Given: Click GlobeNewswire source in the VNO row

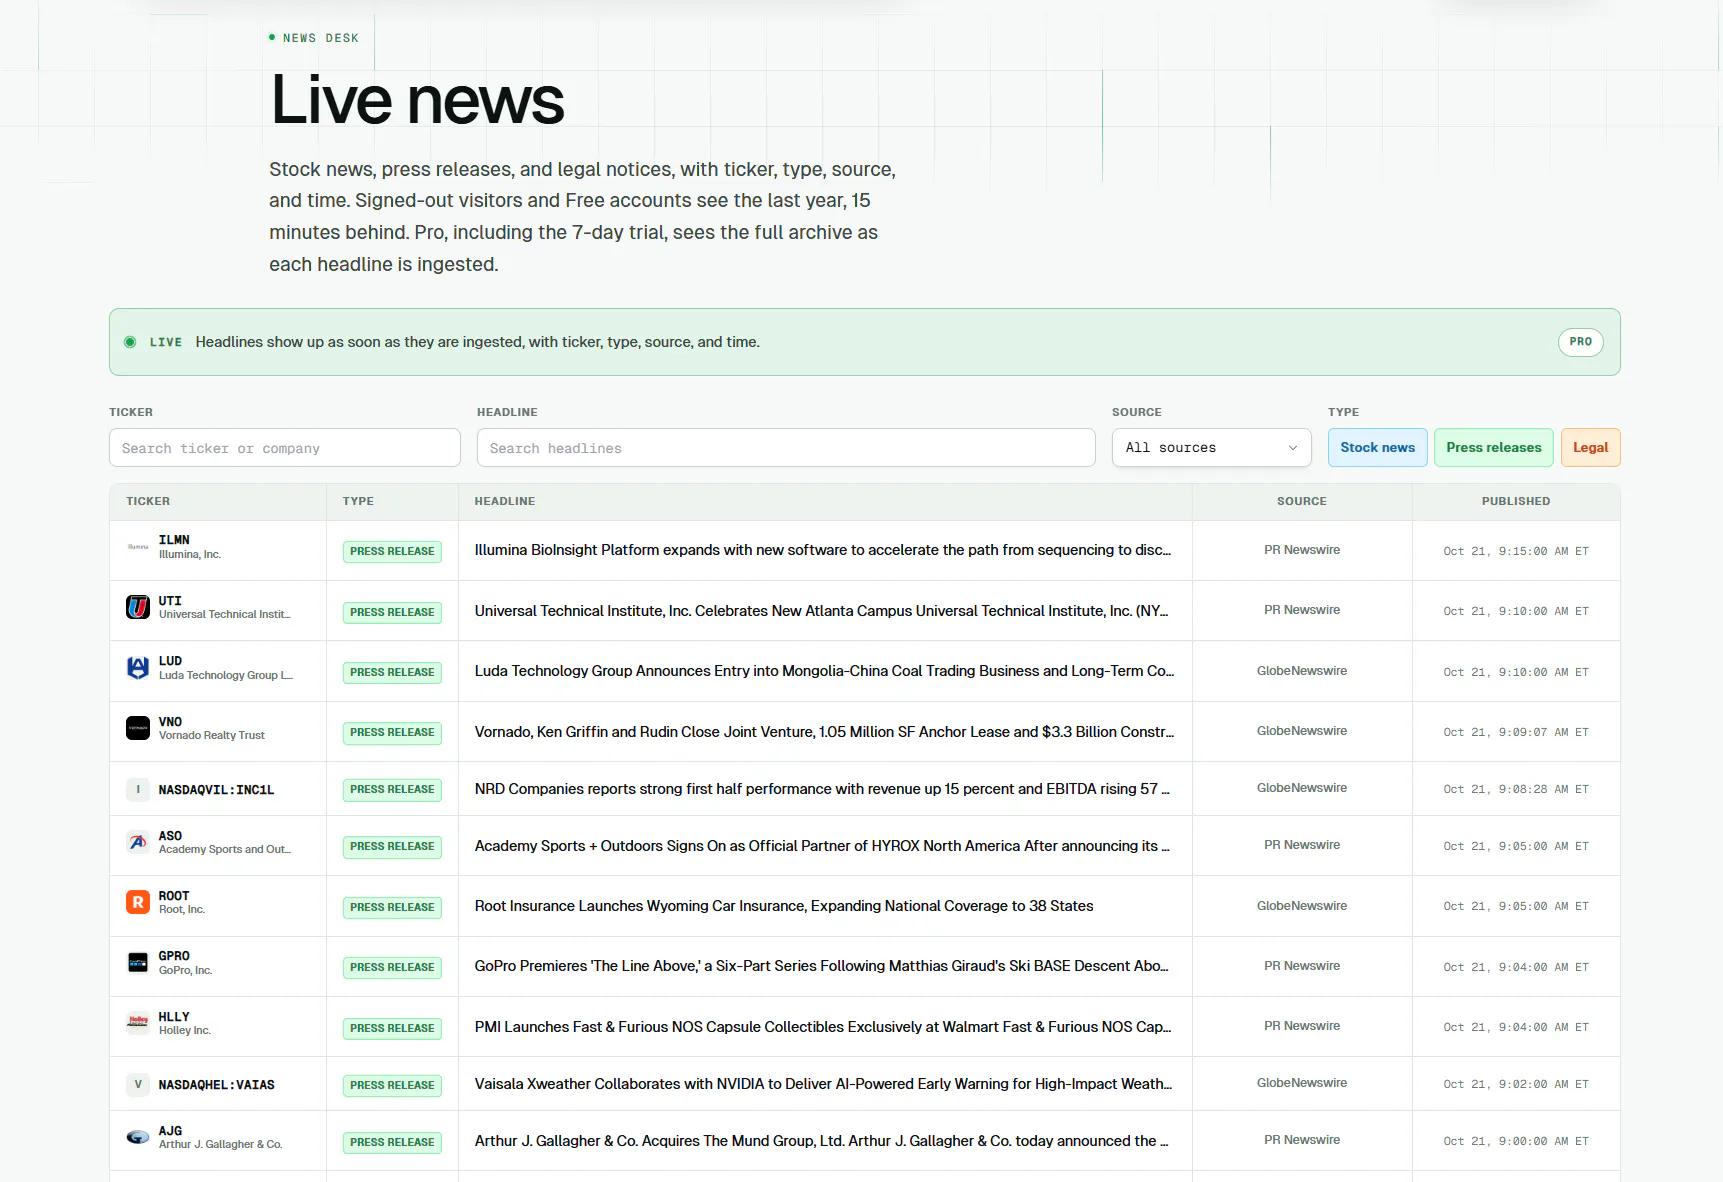Looking at the screenshot, I should tap(1301, 731).
